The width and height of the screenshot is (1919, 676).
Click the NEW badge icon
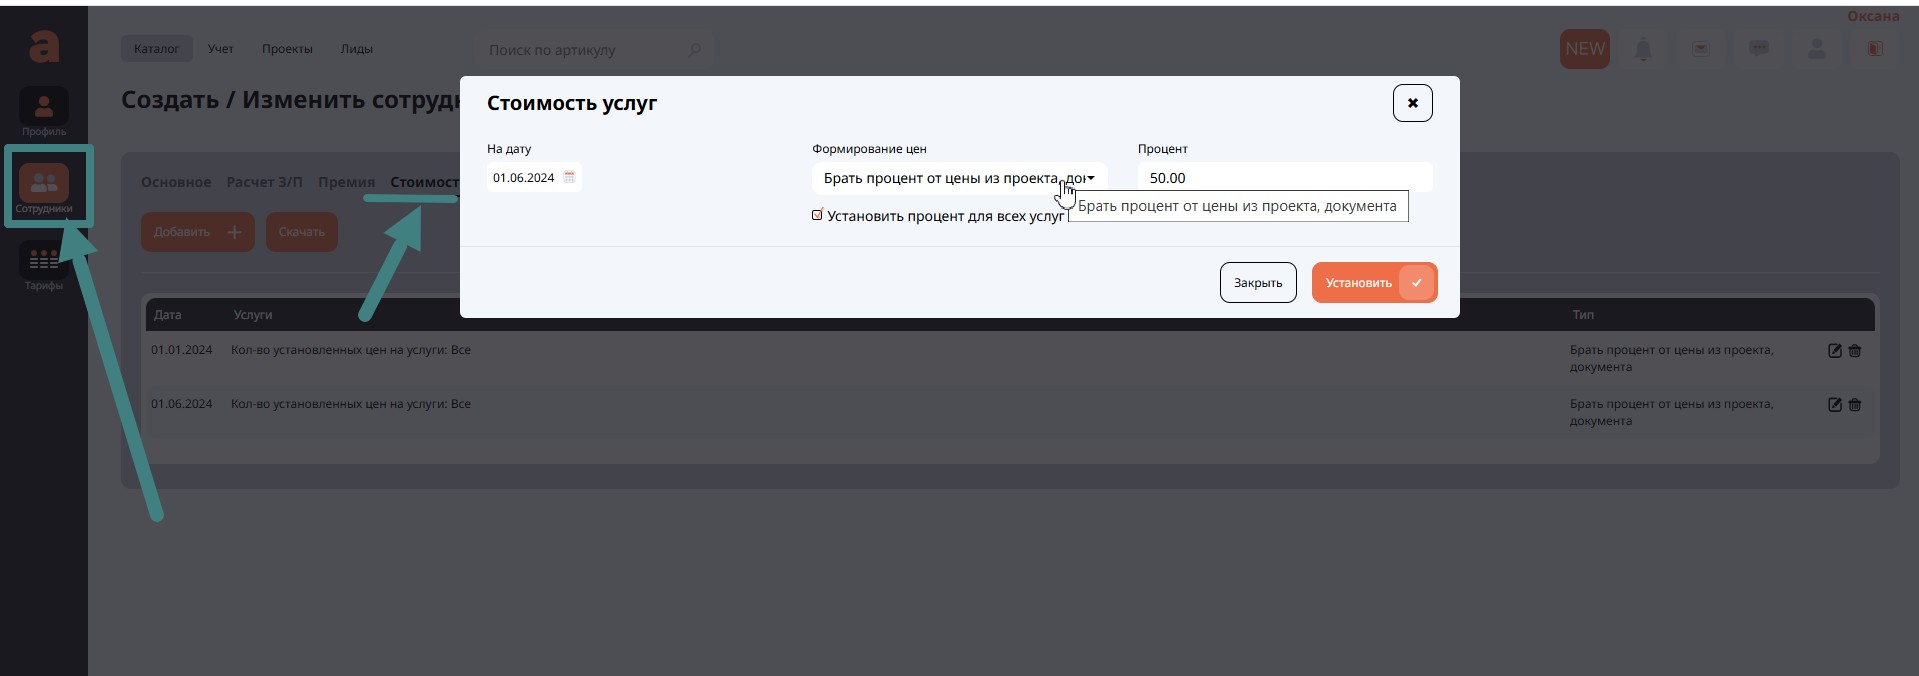(1584, 49)
